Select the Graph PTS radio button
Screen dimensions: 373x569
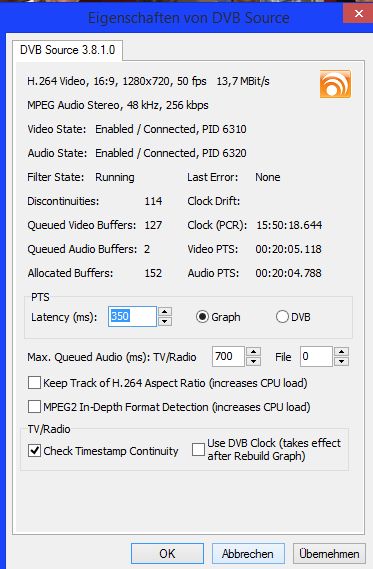click(202, 317)
